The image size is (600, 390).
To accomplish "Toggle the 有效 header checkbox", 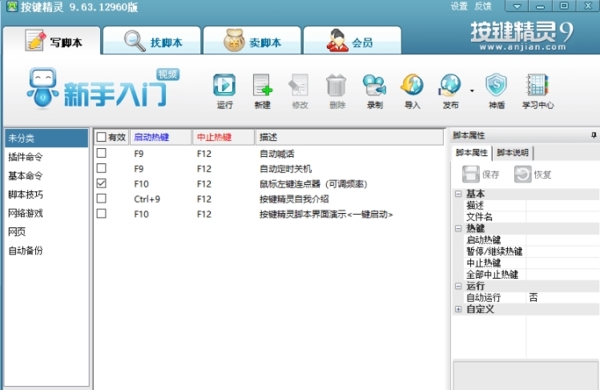I will pyautogui.click(x=101, y=137).
